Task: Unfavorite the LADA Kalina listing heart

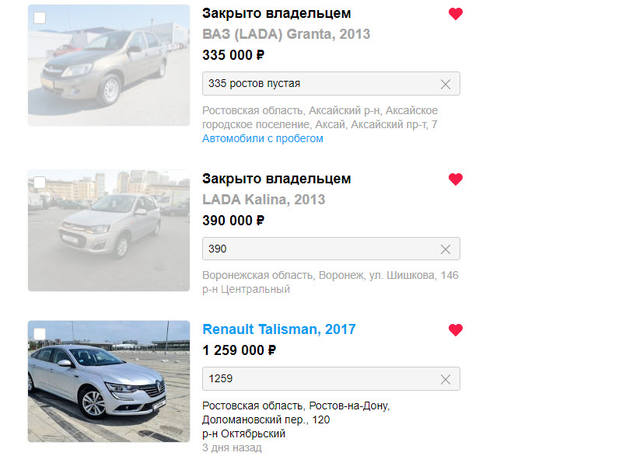Action: pos(456,179)
